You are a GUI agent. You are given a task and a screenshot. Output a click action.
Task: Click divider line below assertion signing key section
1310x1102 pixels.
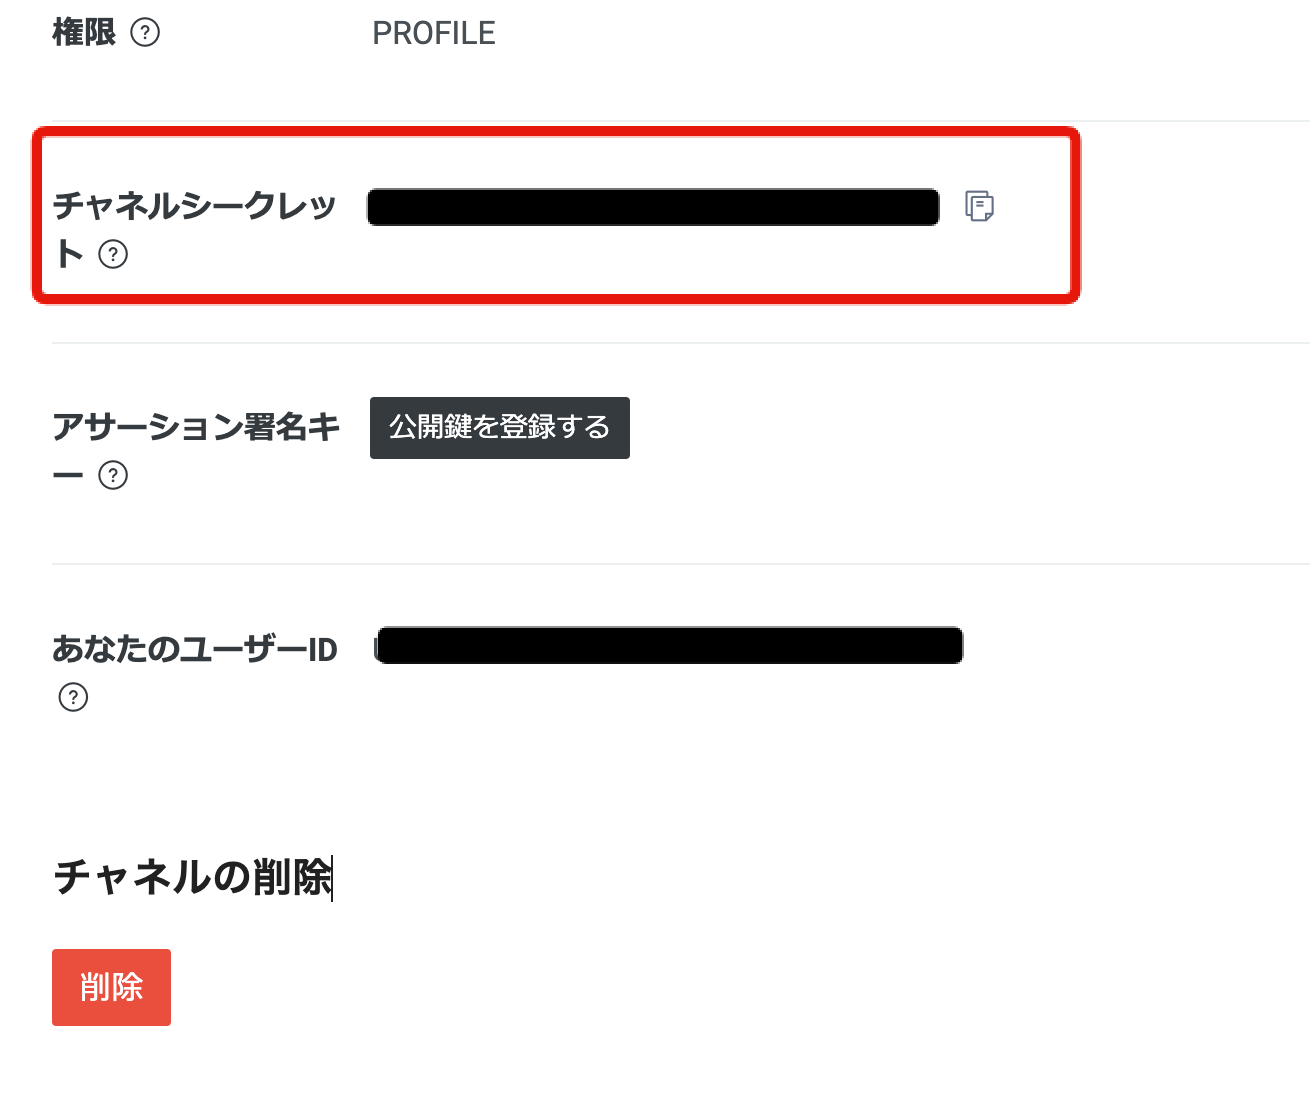pyautogui.click(x=681, y=564)
